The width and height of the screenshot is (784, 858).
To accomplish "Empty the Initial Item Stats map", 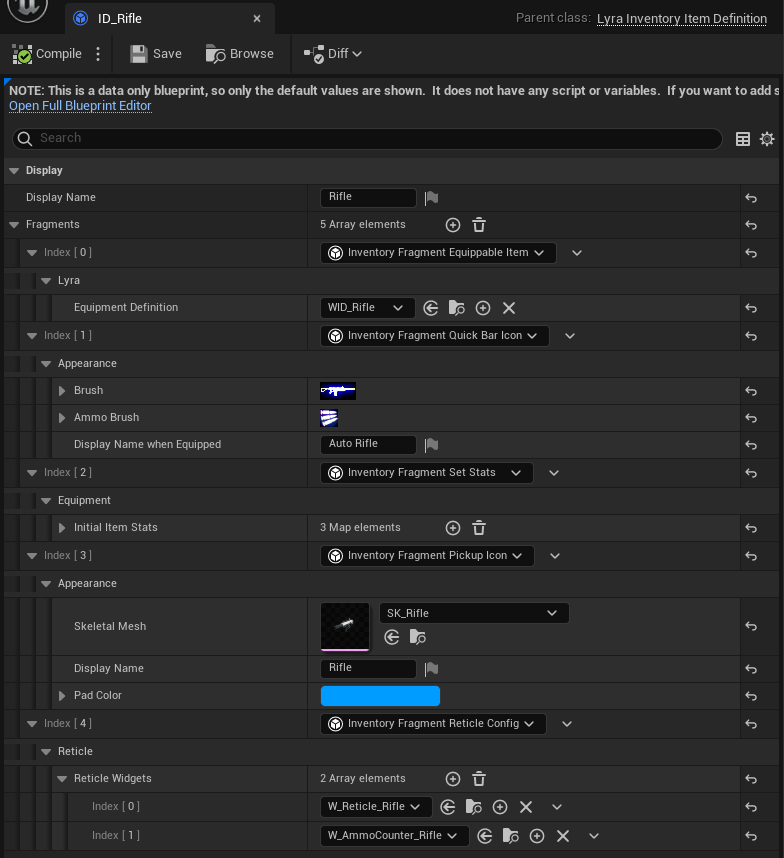I will point(479,528).
